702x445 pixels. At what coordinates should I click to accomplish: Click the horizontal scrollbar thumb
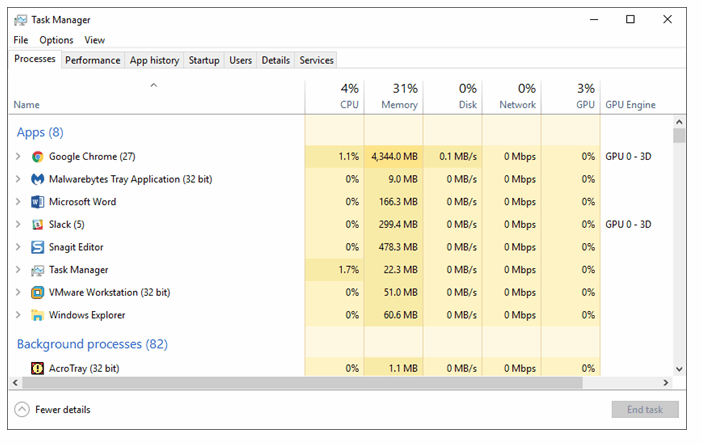(x=303, y=383)
